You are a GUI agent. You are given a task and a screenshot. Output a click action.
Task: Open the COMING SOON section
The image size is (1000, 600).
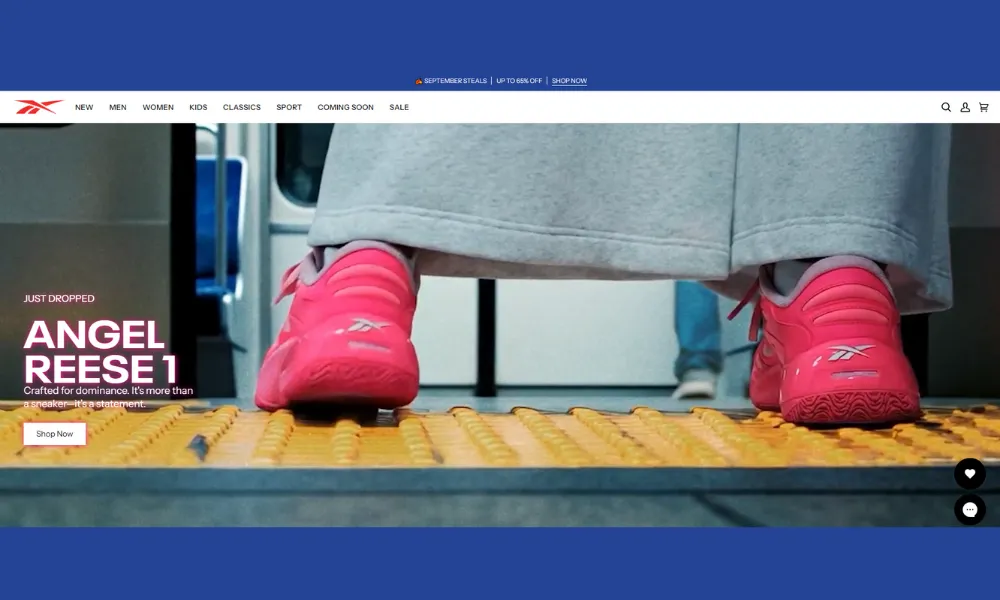(345, 107)
